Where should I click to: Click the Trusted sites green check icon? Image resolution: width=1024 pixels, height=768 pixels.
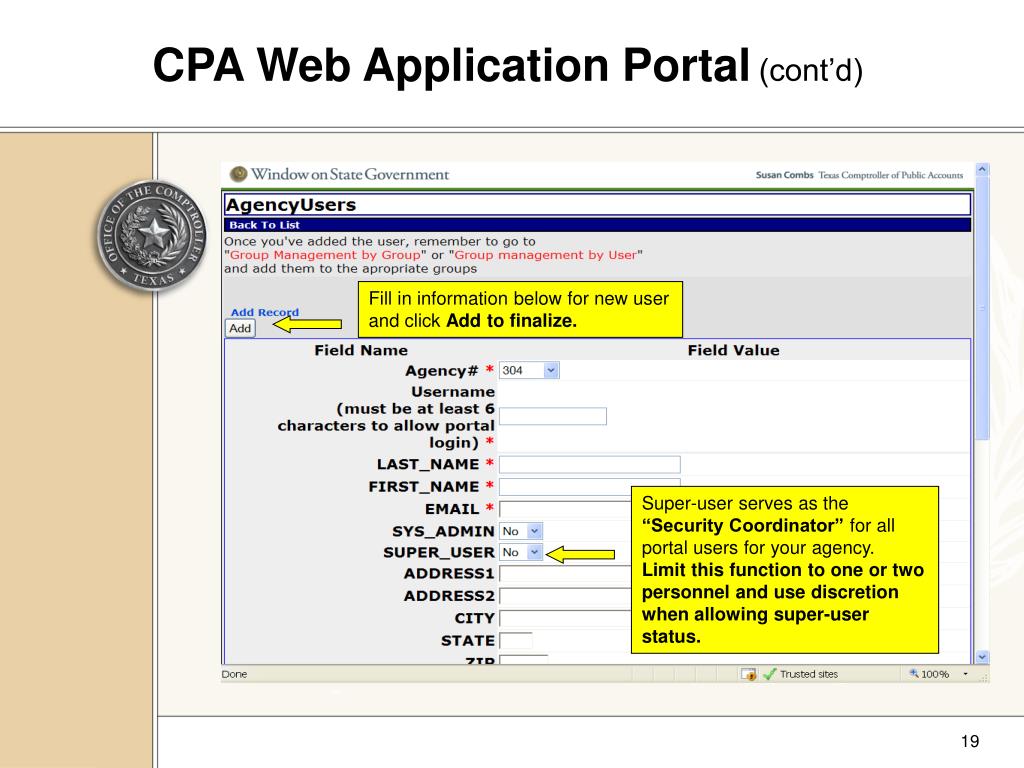tap(769, 674)
